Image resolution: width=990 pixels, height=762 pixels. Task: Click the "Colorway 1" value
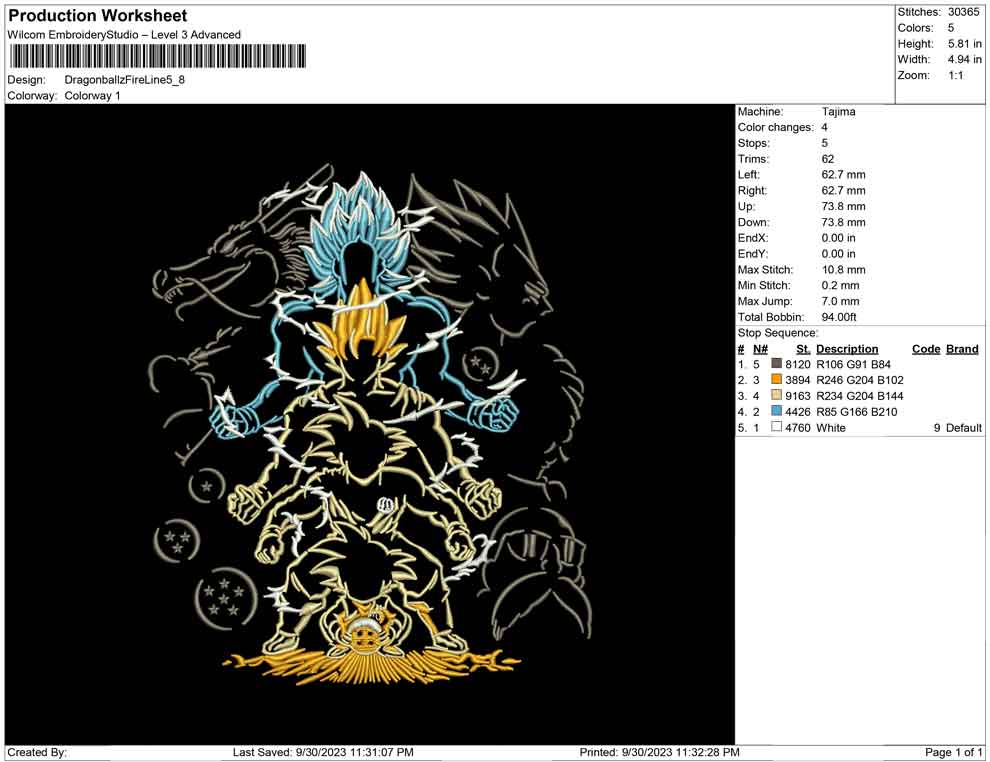point(92,96)
